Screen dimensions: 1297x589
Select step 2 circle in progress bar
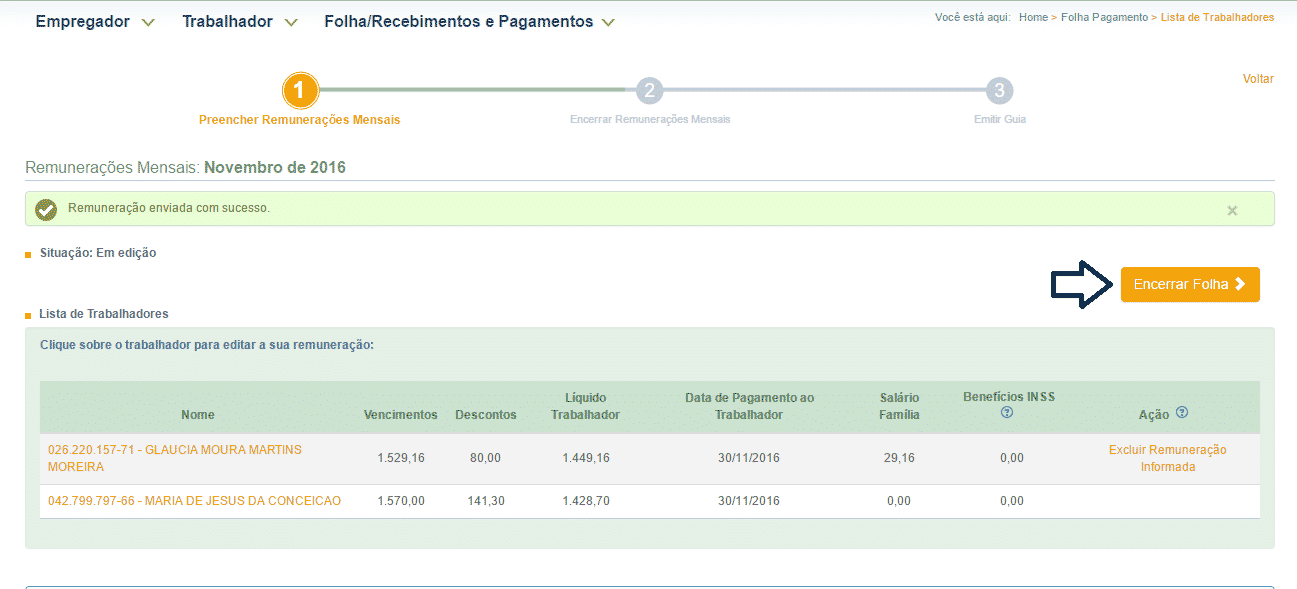(x=650, y=91)
